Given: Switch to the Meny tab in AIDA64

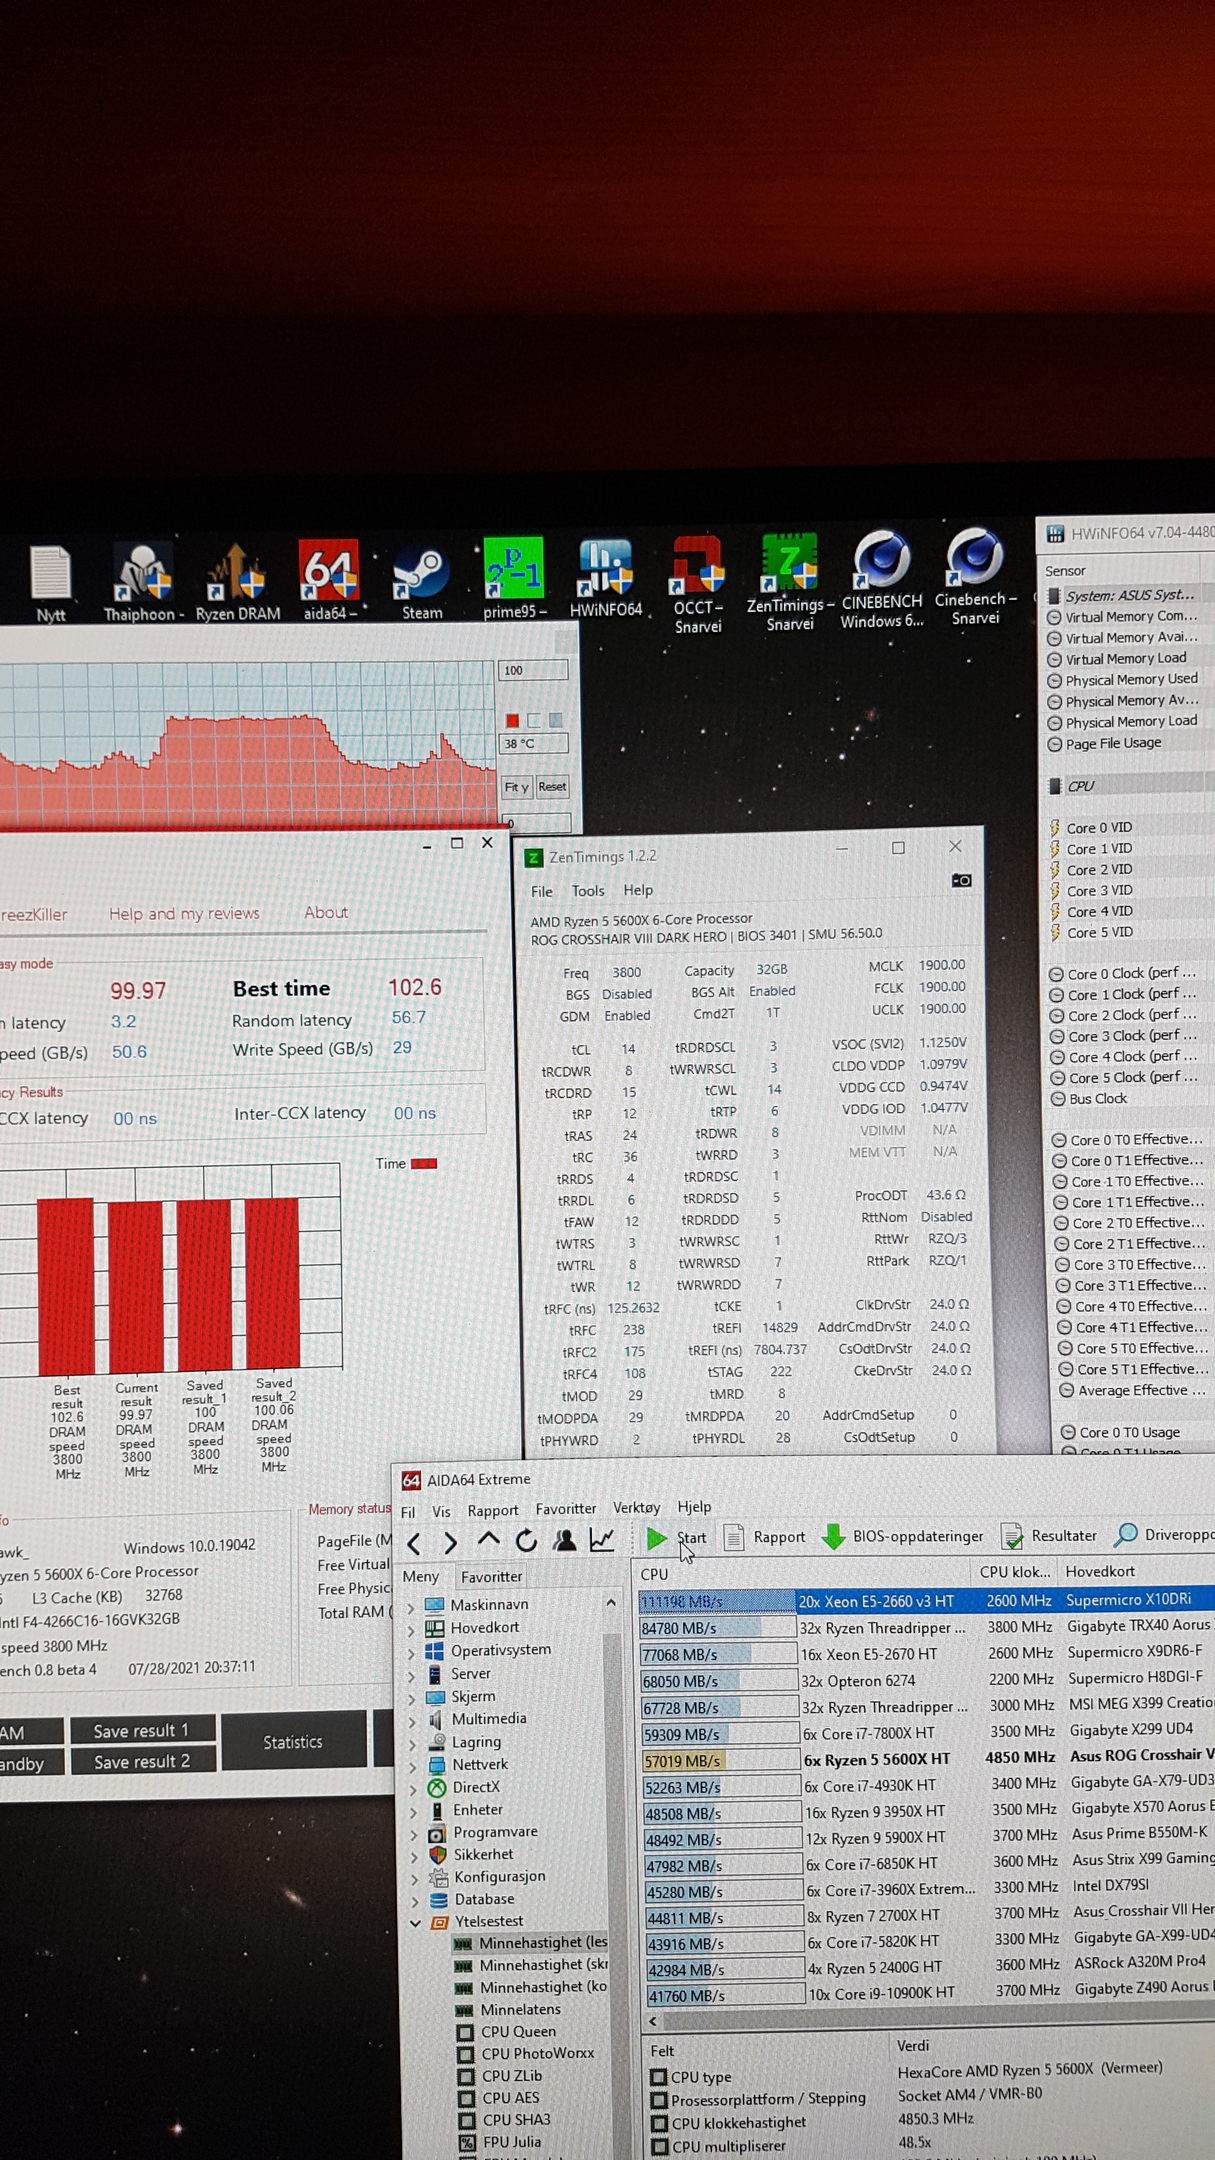Looking at the screenshot, I should 420,1577.
